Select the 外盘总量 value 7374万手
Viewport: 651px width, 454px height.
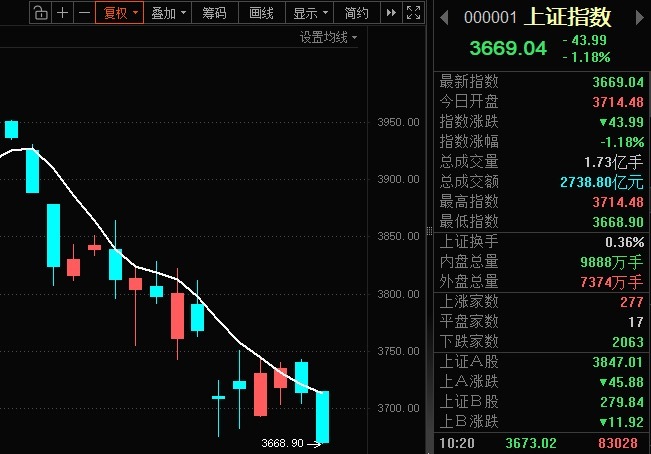point(612,282)
